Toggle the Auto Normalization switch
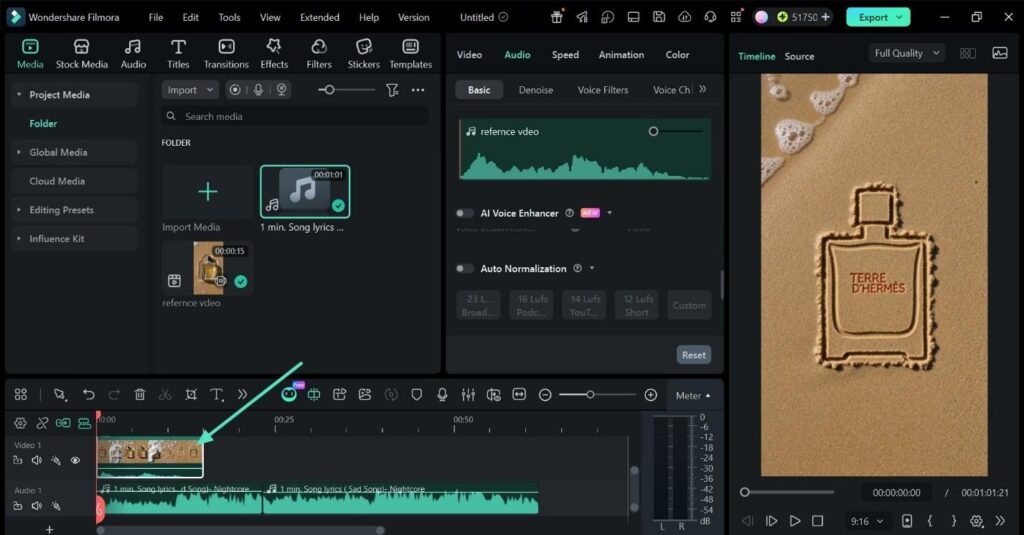The width and height of the screenshot is (1024, 535). [x=464, y=268]
